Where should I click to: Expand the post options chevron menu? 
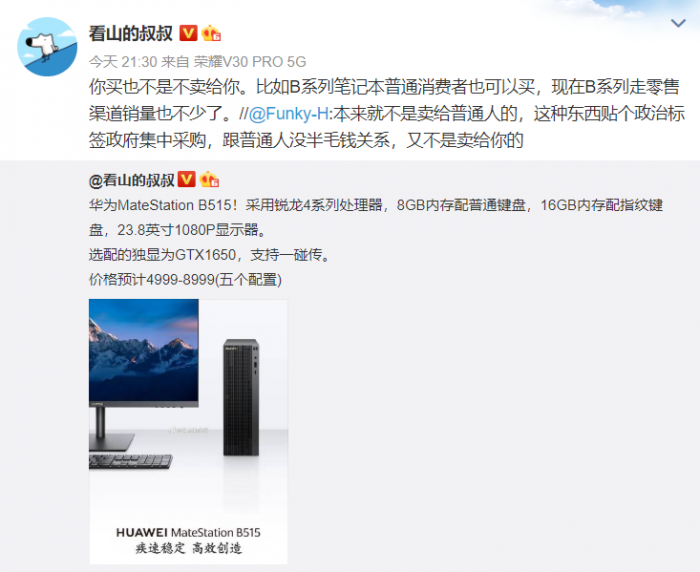pyautogui.click(x=678, y=23)
